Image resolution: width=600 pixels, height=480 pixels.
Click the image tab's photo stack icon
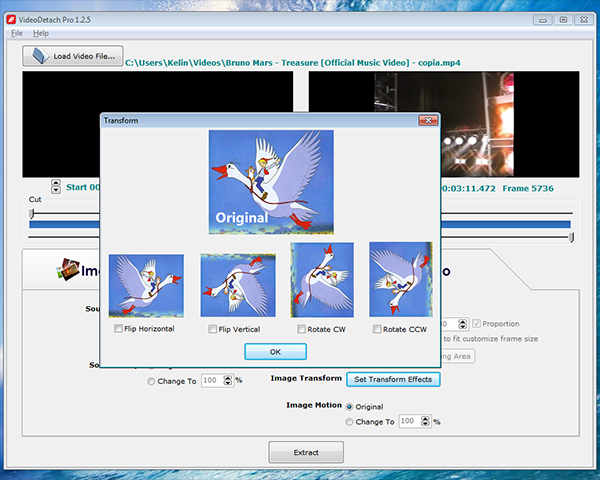tap(68, 268)
